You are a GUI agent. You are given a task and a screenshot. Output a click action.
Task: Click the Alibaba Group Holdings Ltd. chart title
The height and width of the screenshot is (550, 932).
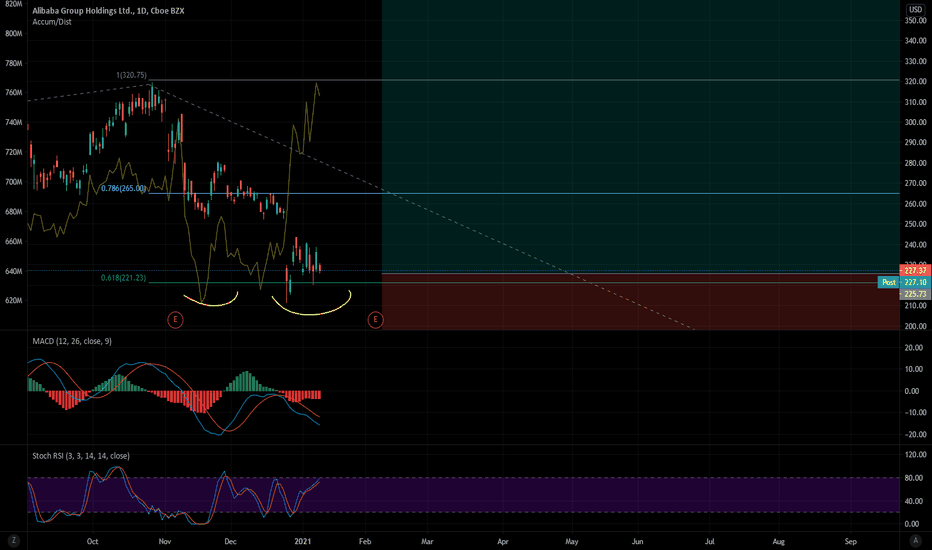[108, 11]
